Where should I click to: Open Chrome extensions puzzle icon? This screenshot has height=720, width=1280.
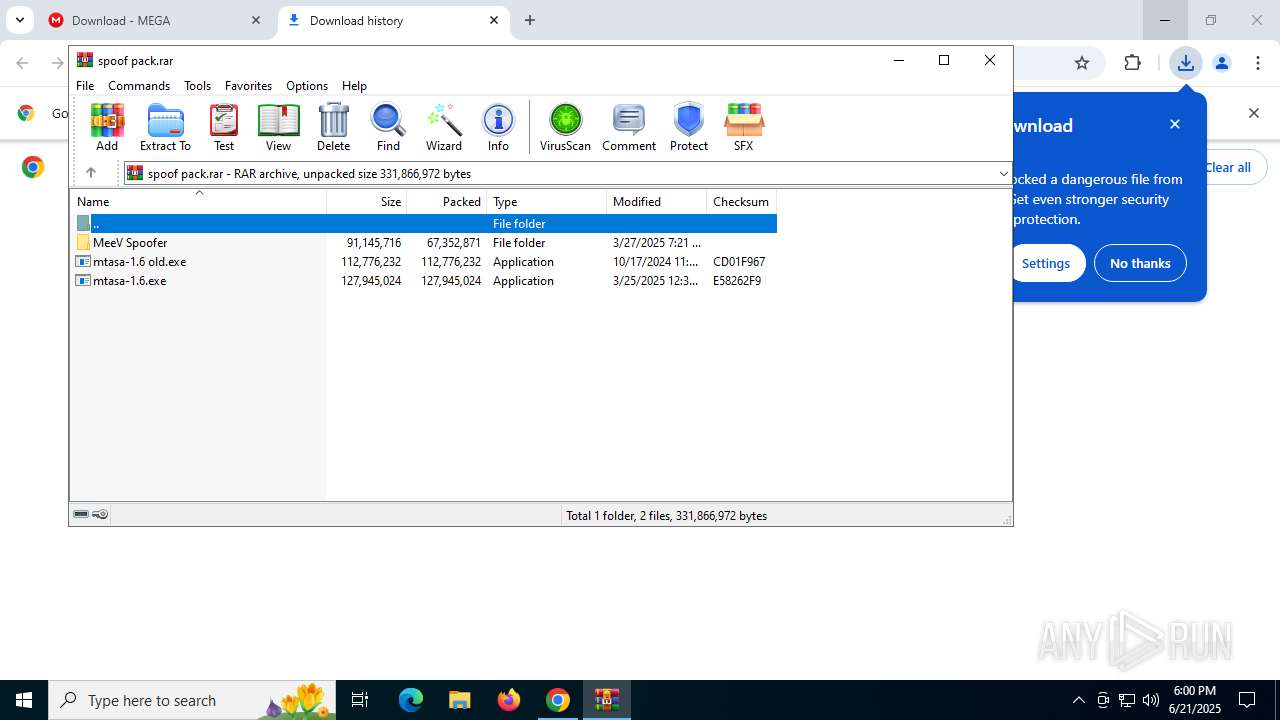tap(1132, 63)
